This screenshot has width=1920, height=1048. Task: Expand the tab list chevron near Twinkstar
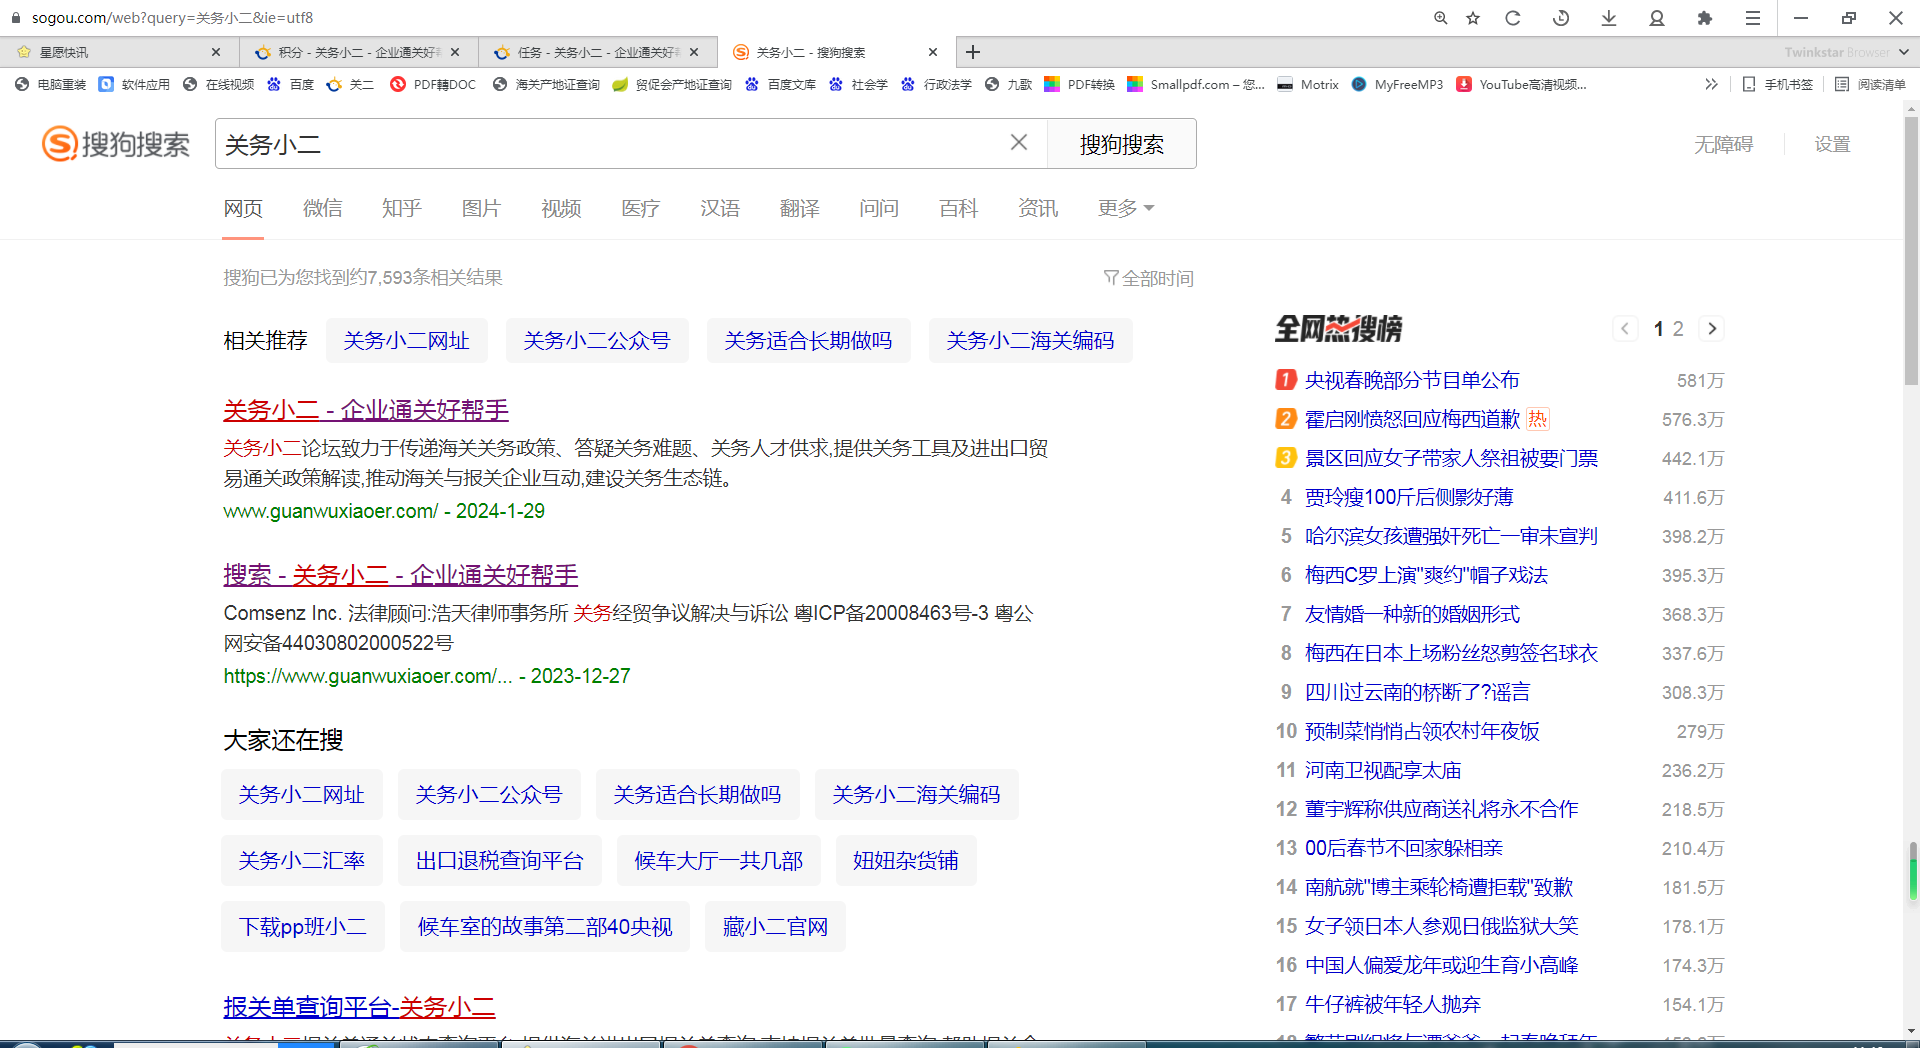tap(1903, 52)
